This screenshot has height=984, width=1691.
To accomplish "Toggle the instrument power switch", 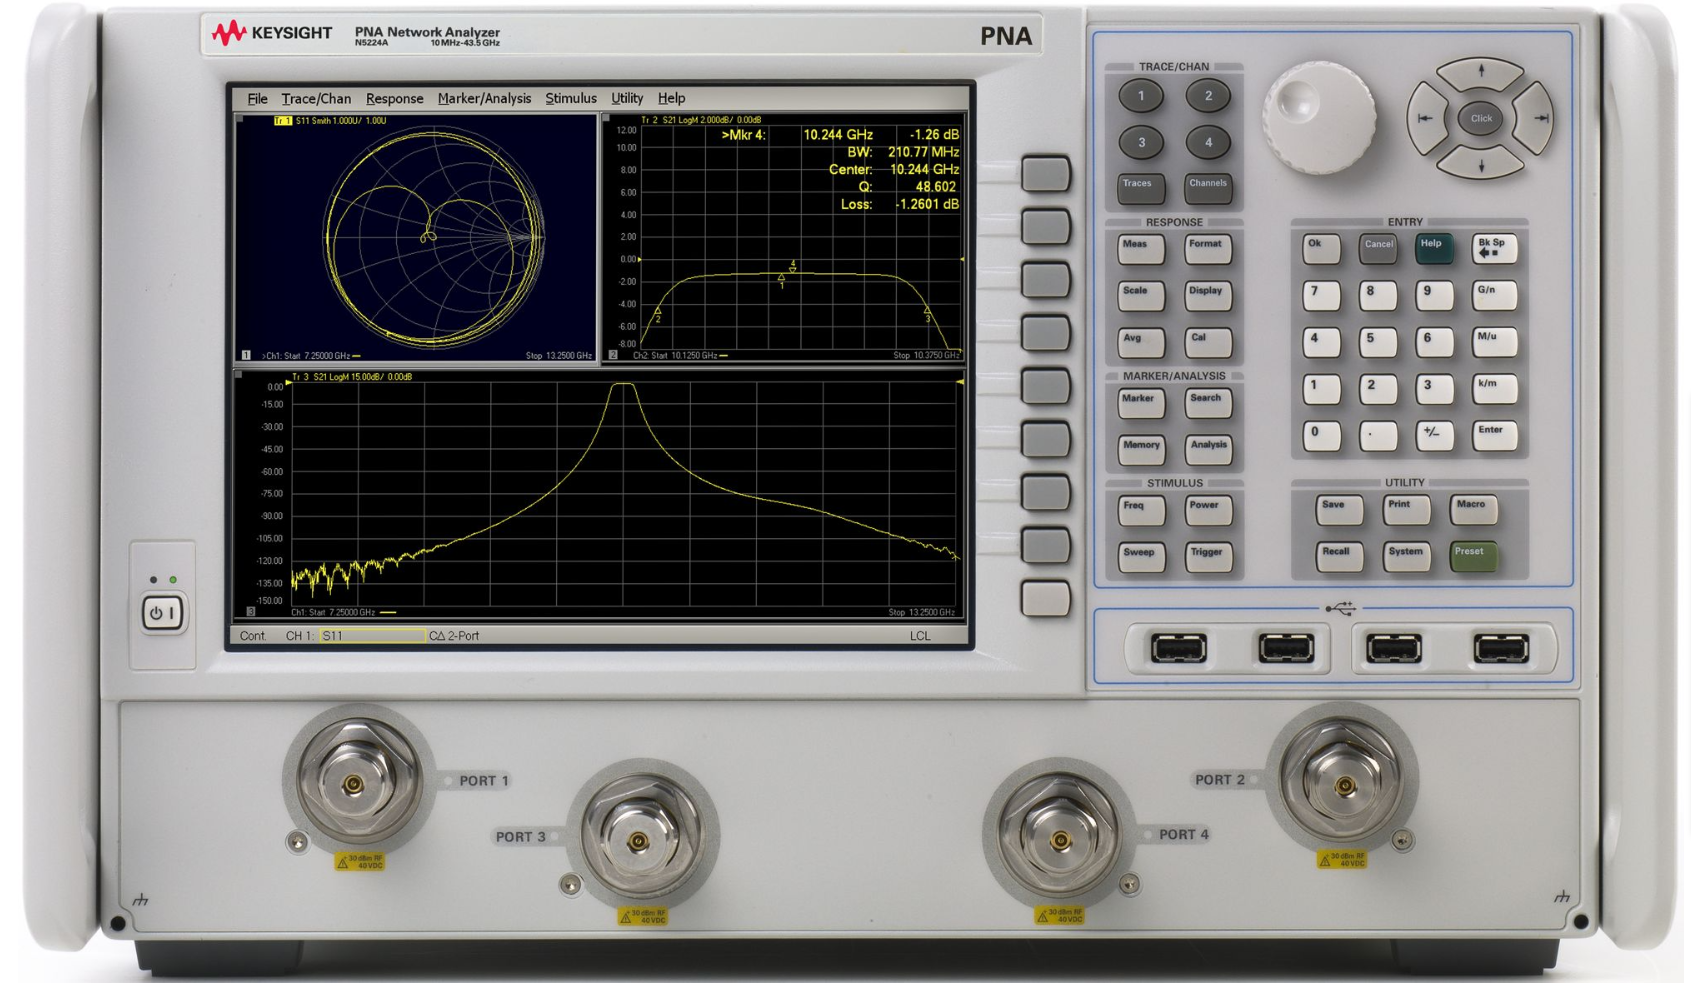I will pos(163,611).
